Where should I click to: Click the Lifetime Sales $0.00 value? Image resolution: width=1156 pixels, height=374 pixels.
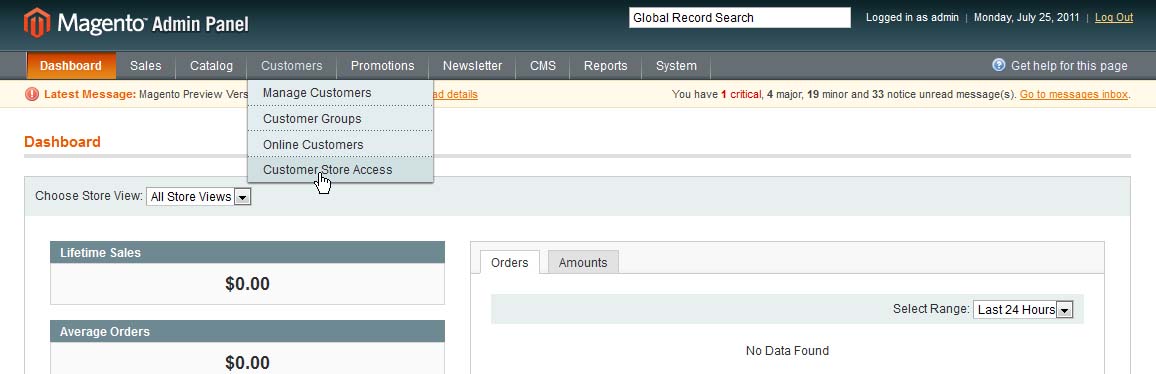[x=247, y=284]
